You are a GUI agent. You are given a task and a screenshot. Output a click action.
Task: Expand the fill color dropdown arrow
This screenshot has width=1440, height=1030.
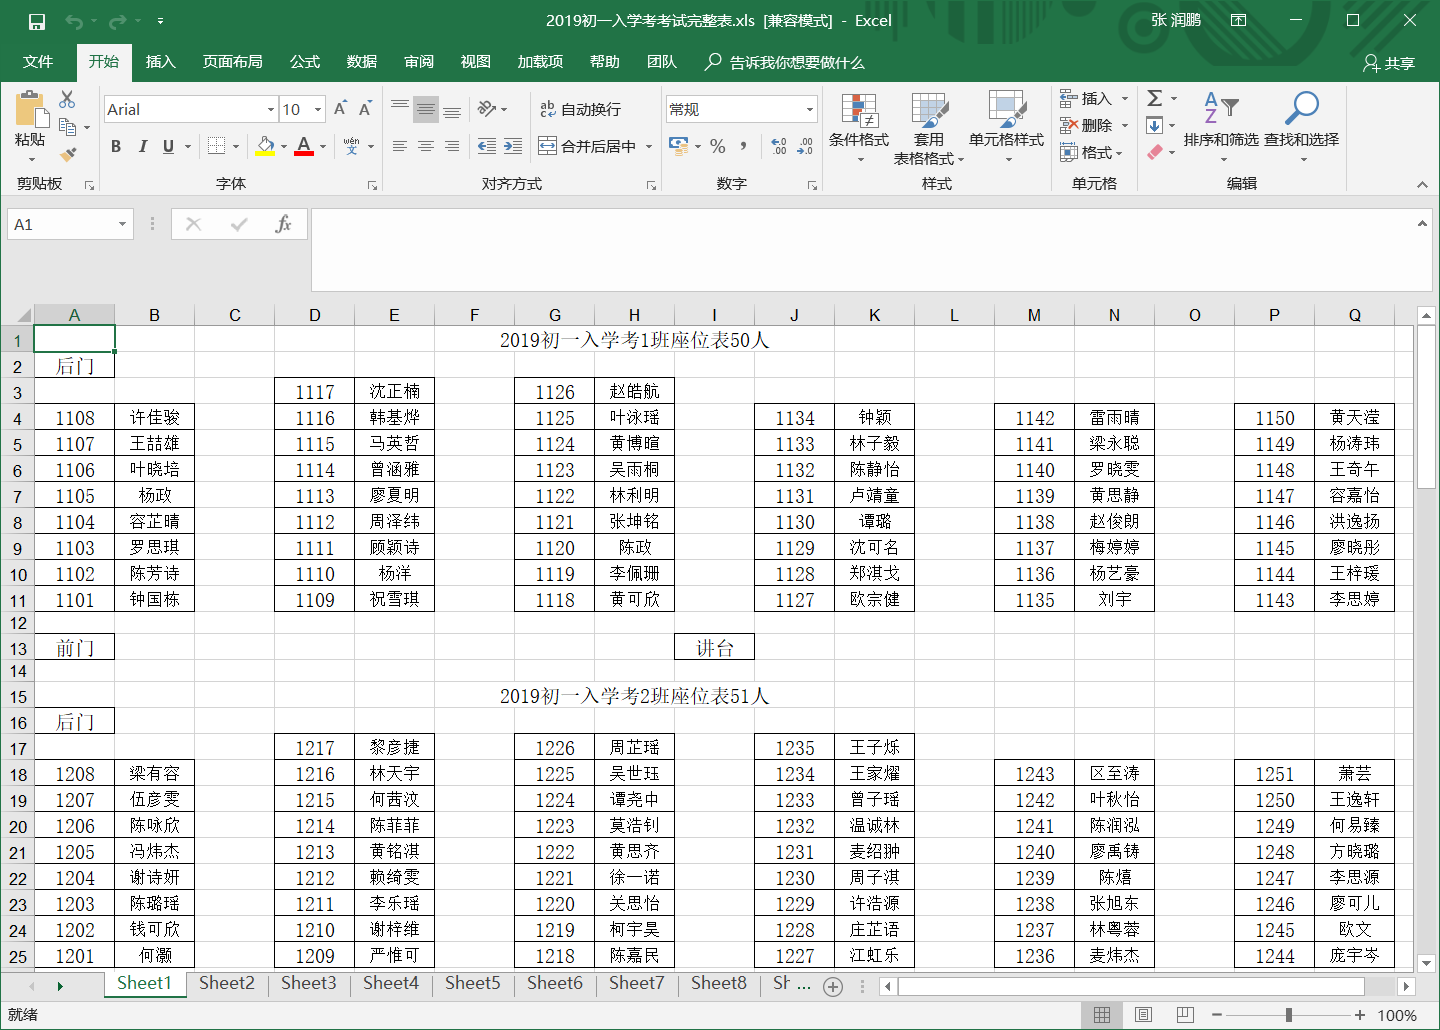pyautogui.click(x=284, y=146)
